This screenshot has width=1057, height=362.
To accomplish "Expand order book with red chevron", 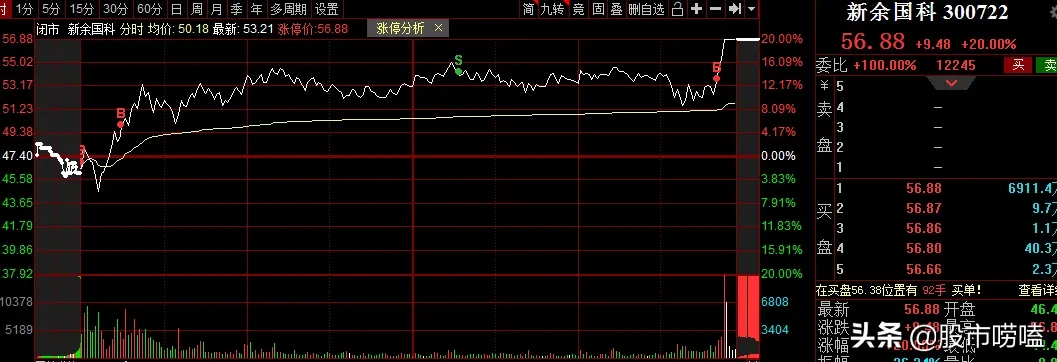I will (952, 83).
